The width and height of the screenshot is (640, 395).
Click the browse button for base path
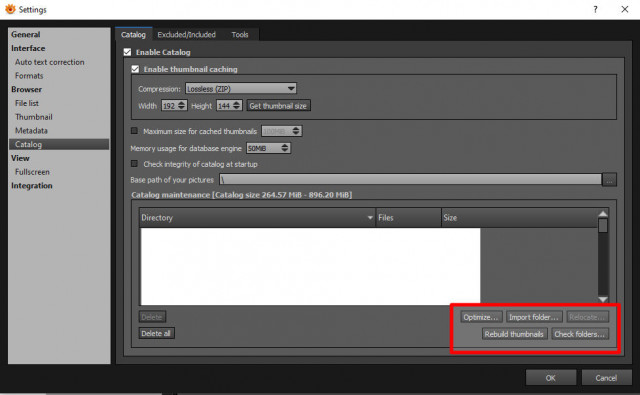click(609, 180)
